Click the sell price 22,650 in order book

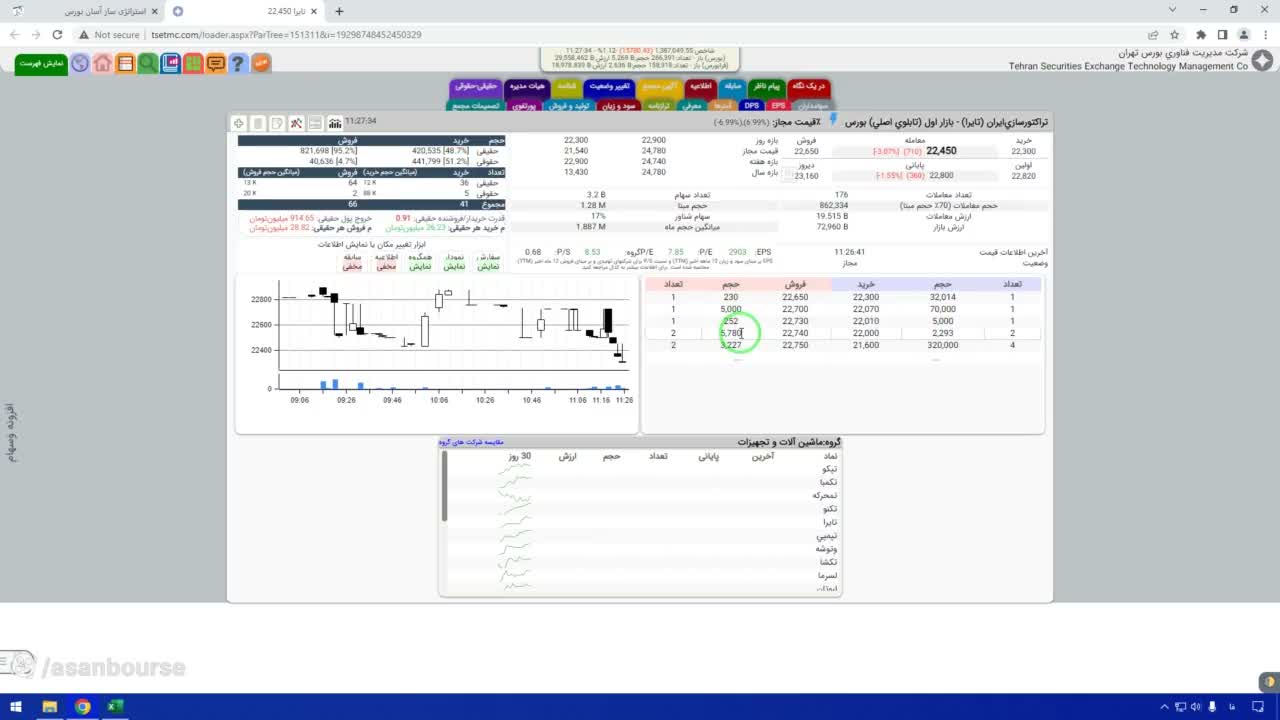(796, 297)
